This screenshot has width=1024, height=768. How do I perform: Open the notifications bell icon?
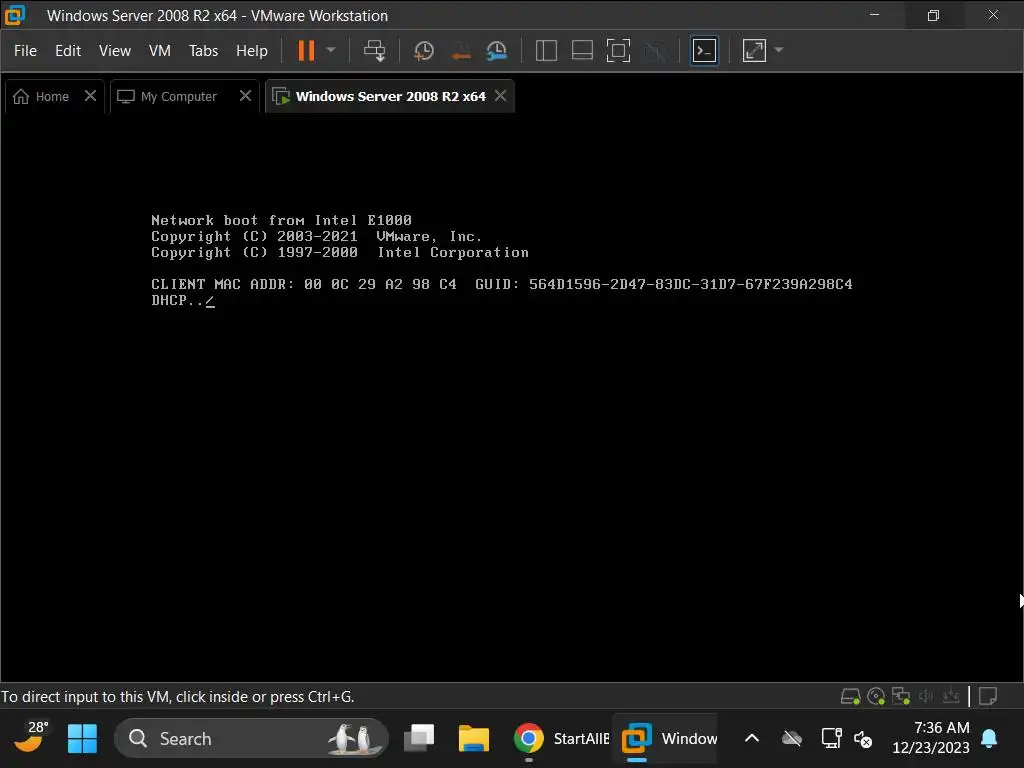pyautogui.click(x=989, y=739)
